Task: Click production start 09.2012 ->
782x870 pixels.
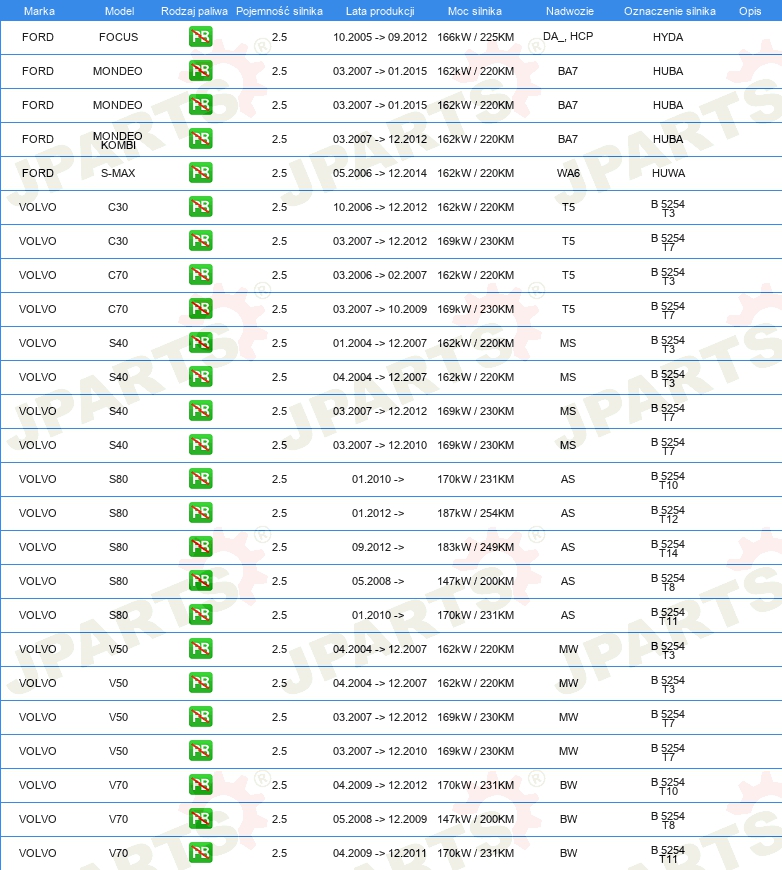Action: [x=377, y=547]
